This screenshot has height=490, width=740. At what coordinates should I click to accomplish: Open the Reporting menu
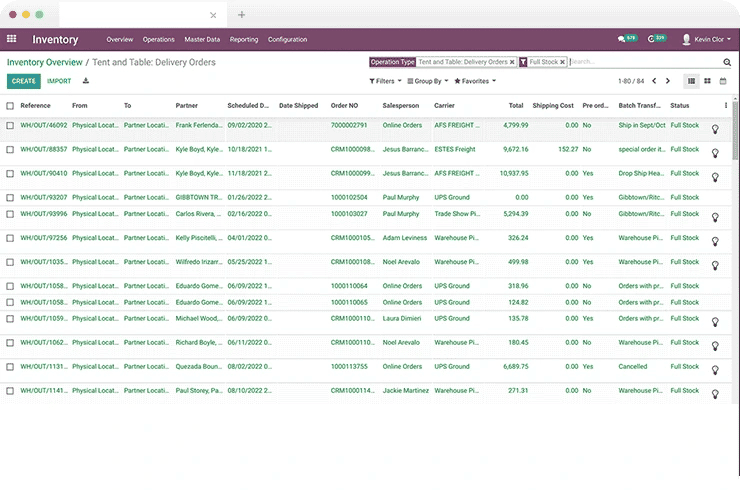[x=244, y=39]
